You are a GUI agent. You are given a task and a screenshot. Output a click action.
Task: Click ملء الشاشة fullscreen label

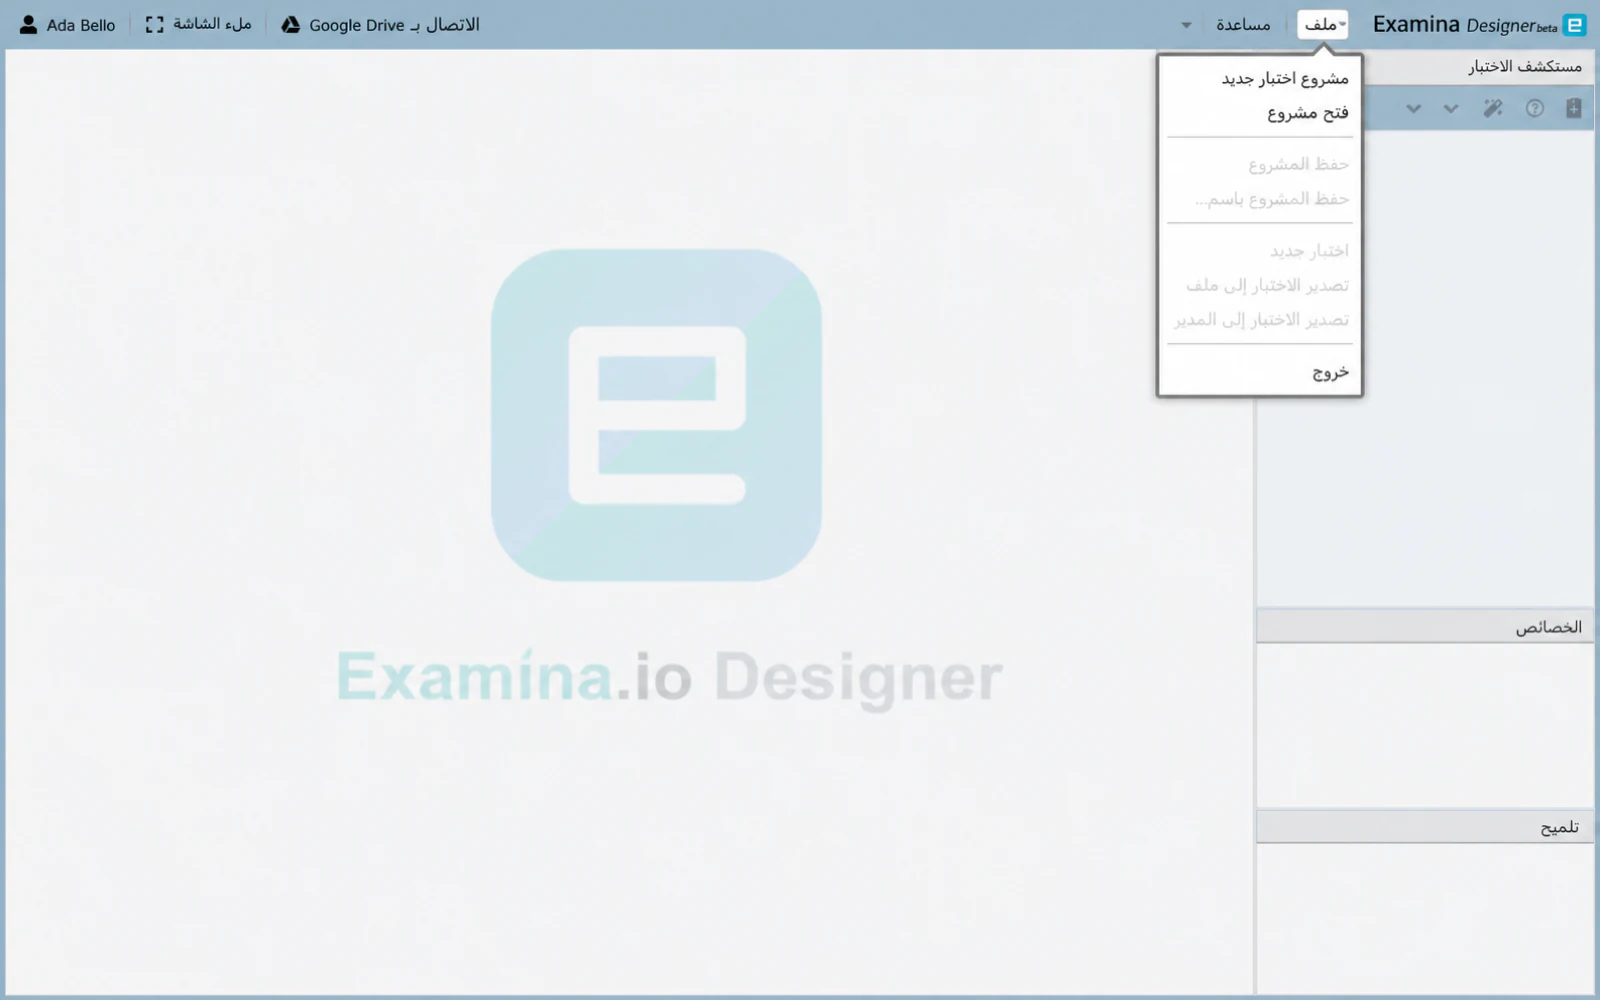point(212,24)
